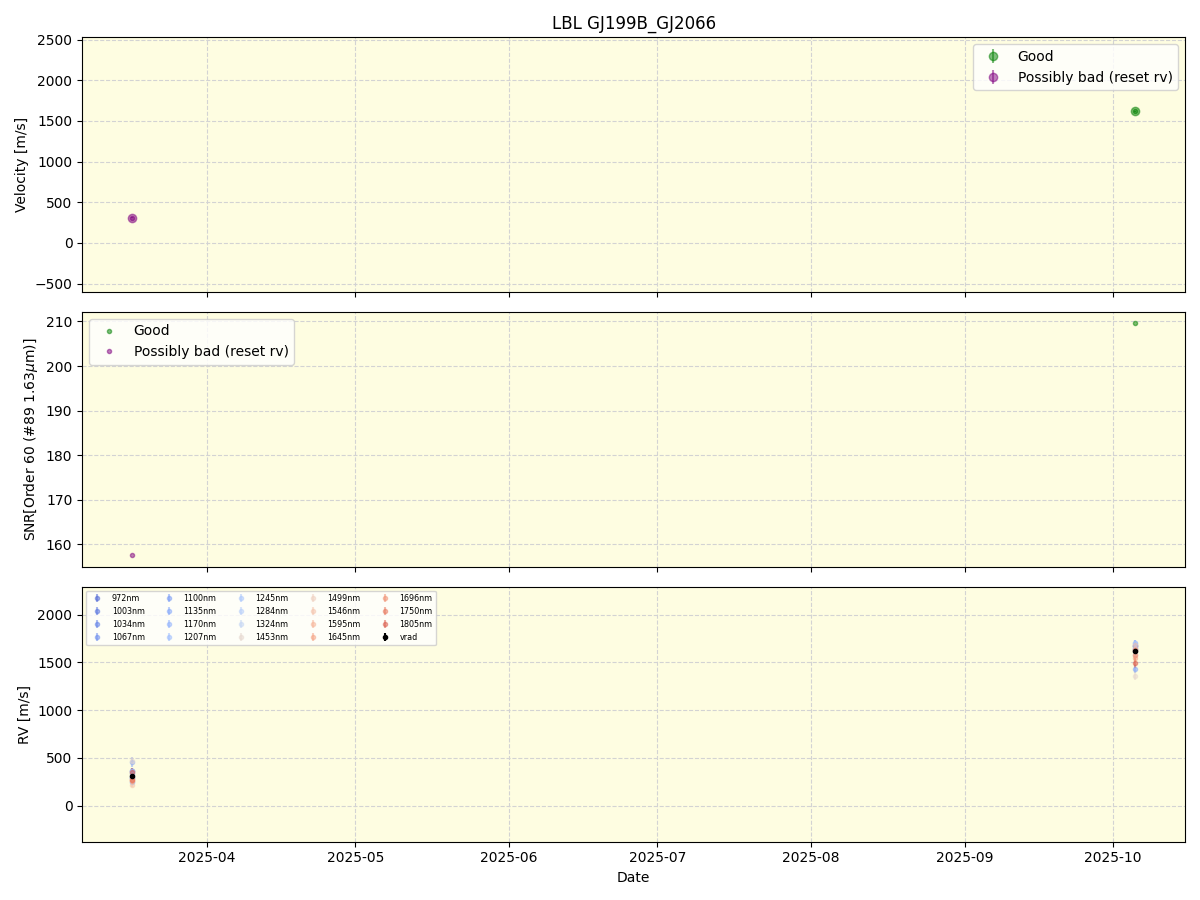Click the 2025-10 date tick label
1200x900 pixels.
tap(1113, 857)
